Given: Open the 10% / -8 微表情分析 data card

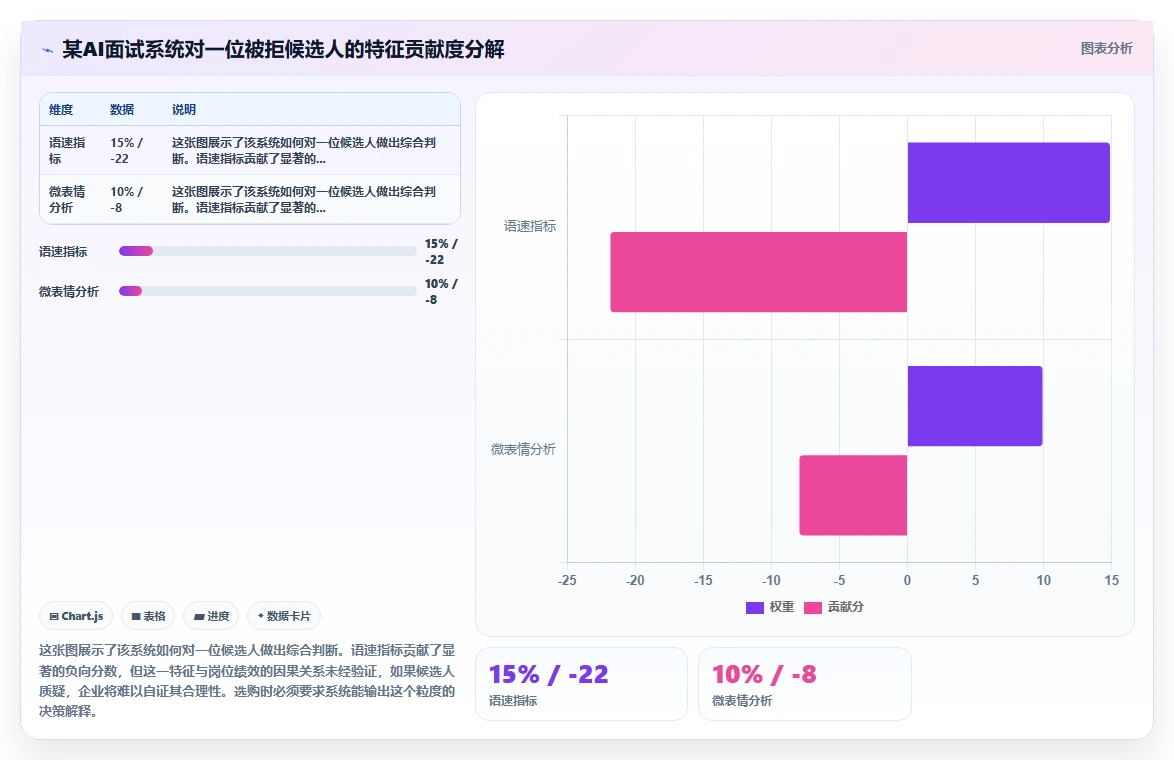Looking at the screenshot, I should (x=805, y=684).
